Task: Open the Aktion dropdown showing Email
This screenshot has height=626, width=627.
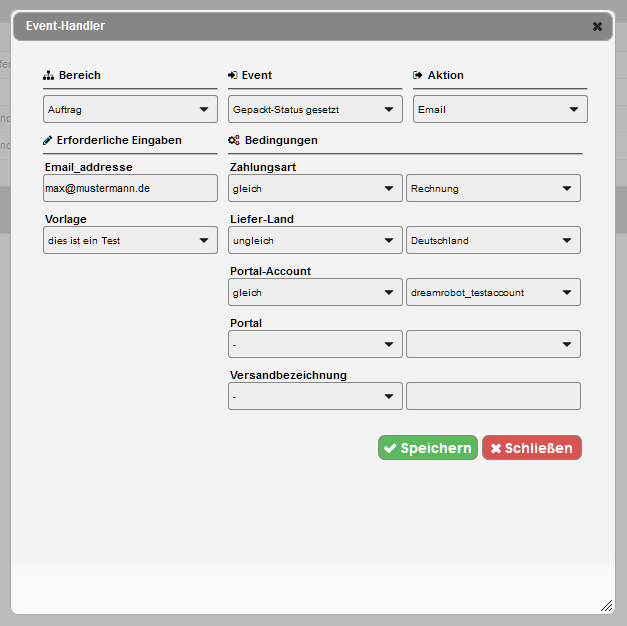Action: [500, 109]
